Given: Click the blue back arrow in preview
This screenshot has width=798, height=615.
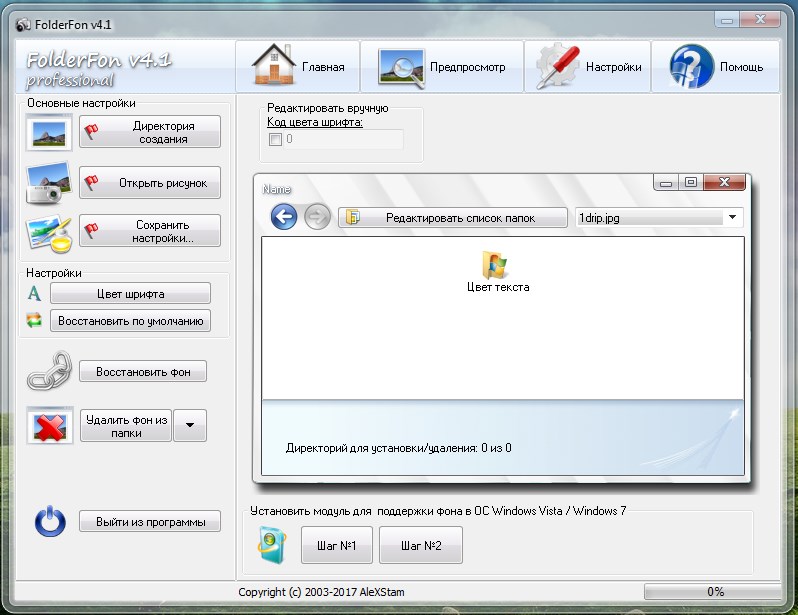Looking at the screenshot, I should click(283, 217).
